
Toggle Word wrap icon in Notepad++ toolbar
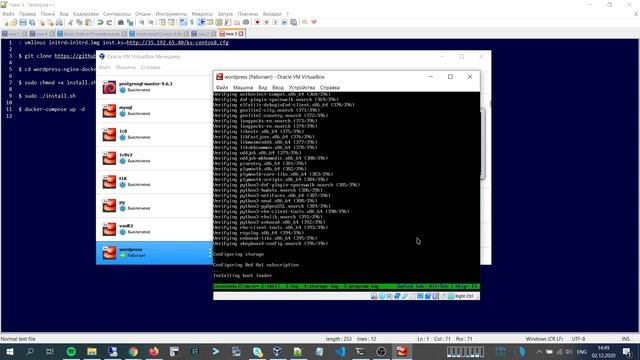tap(183, 23)
